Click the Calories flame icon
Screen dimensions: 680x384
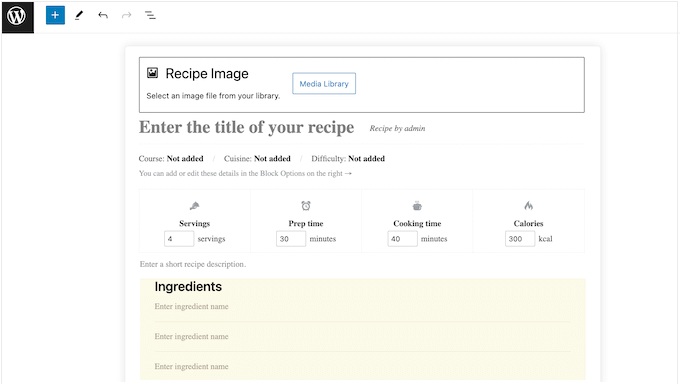[528, 206]
